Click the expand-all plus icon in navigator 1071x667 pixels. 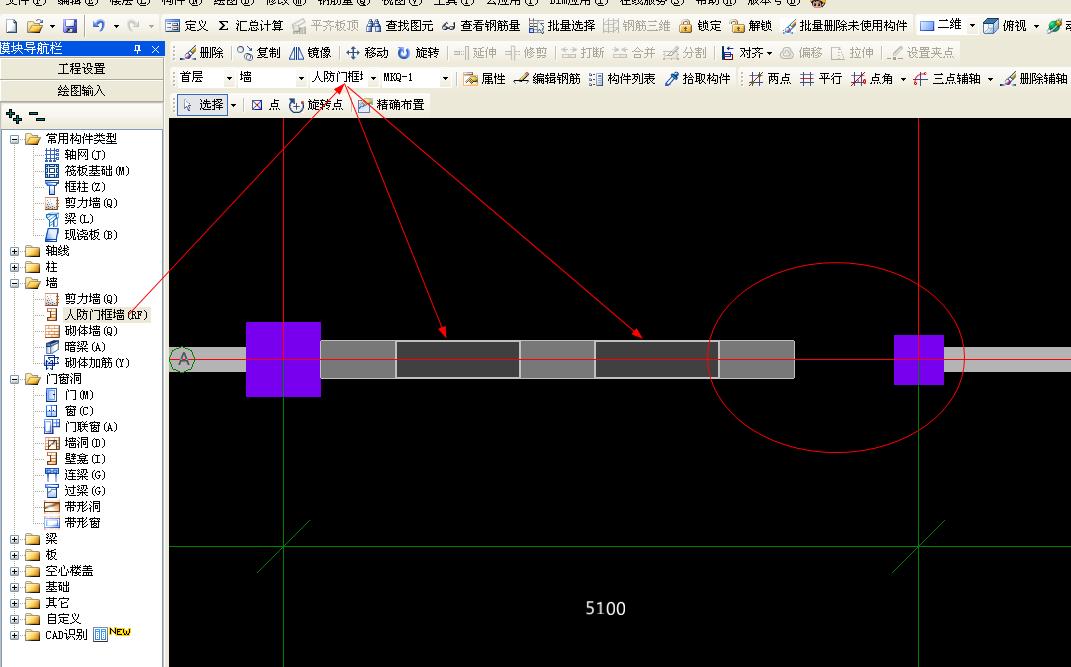[x=14, y=116]
